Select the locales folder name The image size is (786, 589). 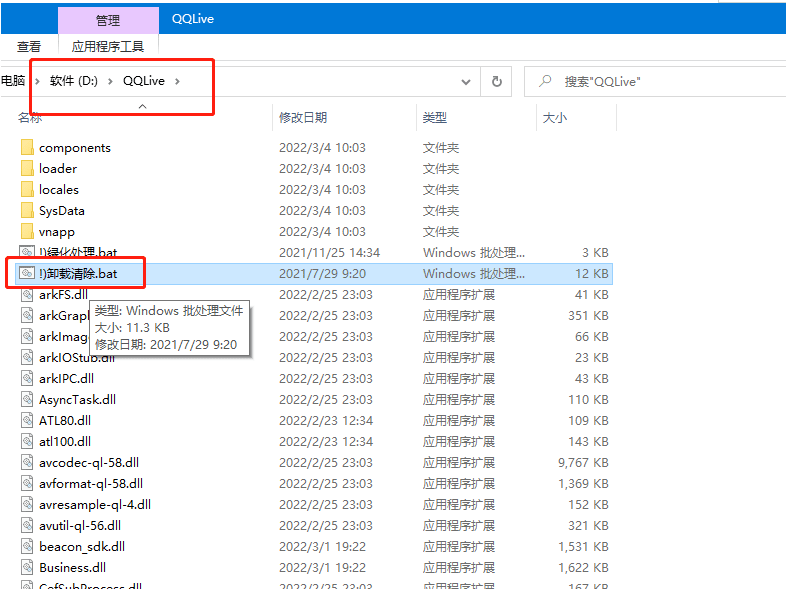[x=59, y=190]
